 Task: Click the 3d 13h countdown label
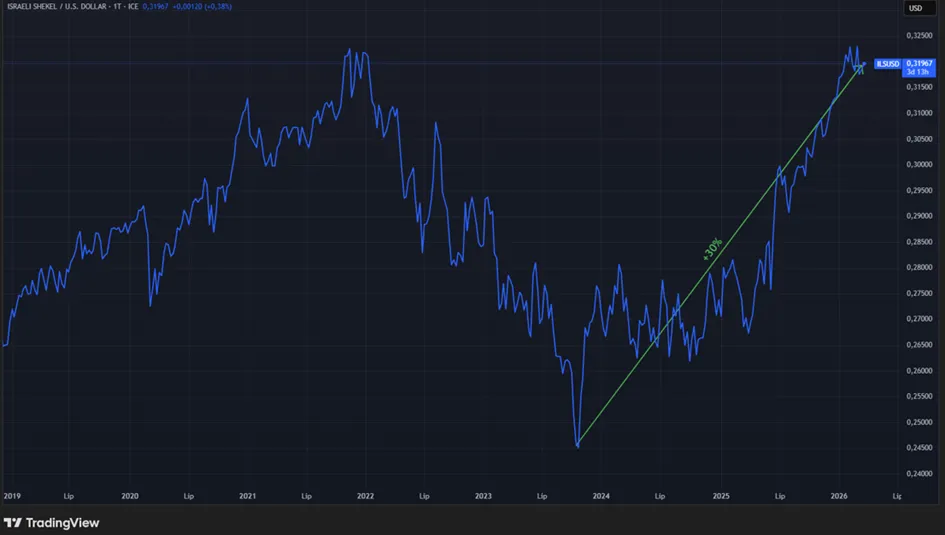coord(918,72)
